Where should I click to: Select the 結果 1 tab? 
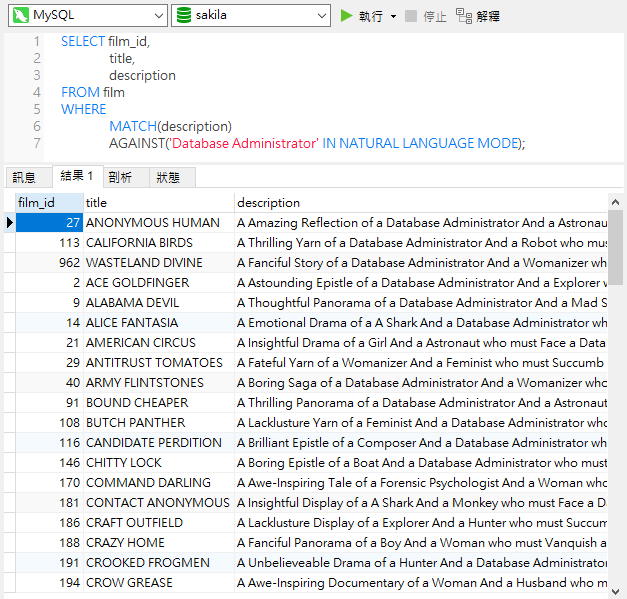point(76,177)
